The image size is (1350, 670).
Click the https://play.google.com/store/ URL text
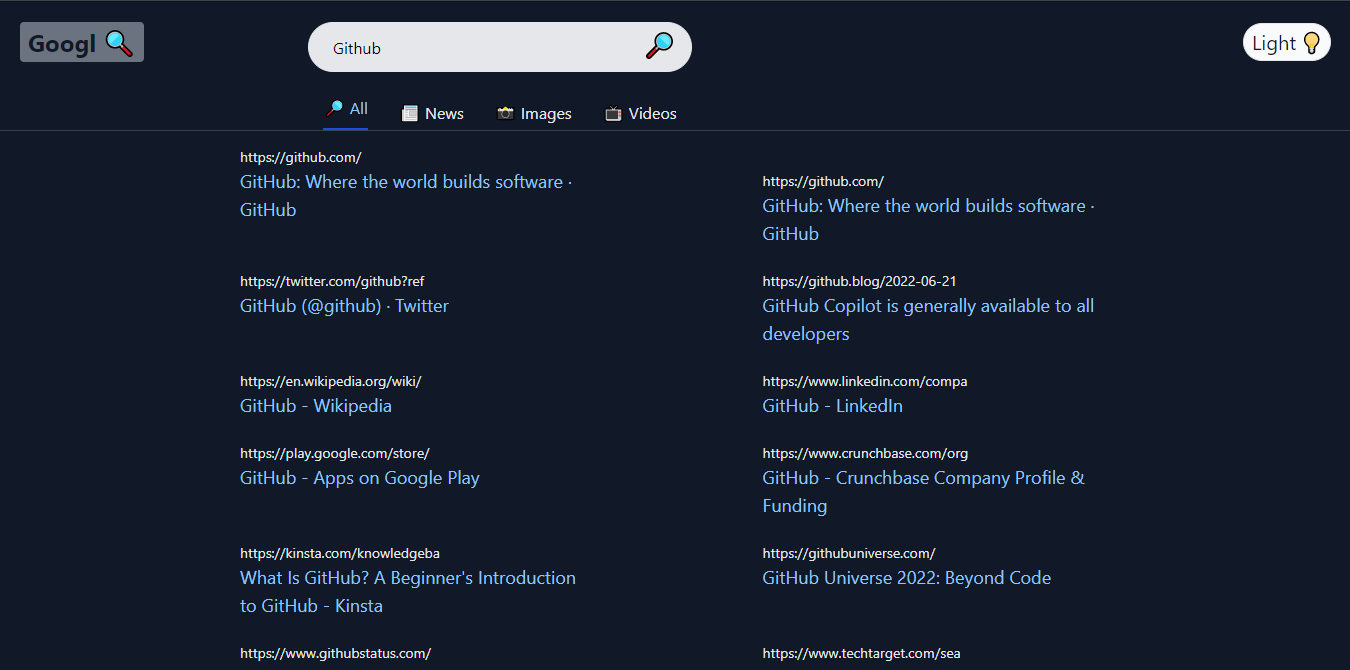pyautogui.click(x=335, y=454)
